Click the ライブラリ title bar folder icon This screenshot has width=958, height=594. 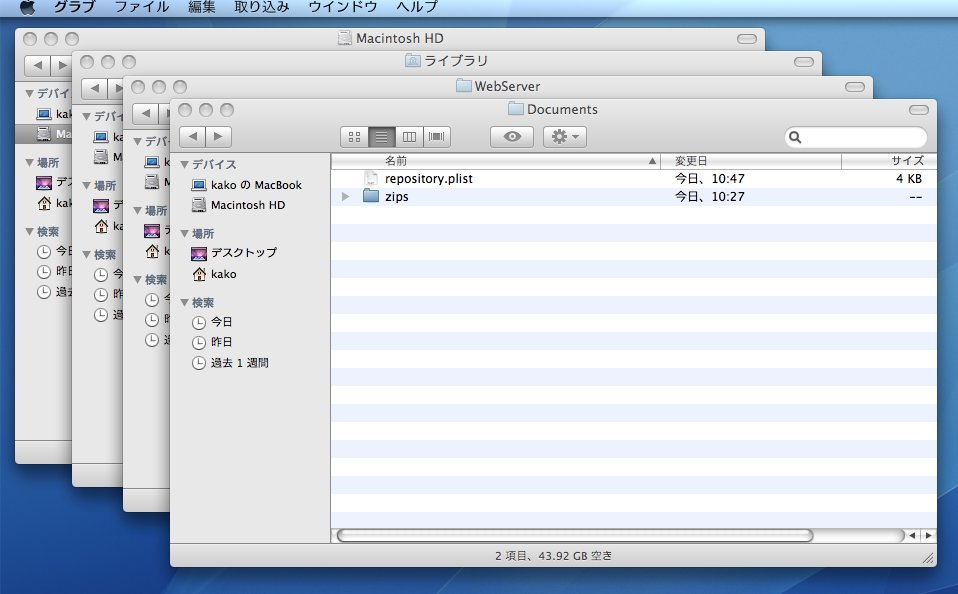pos(412,60)
